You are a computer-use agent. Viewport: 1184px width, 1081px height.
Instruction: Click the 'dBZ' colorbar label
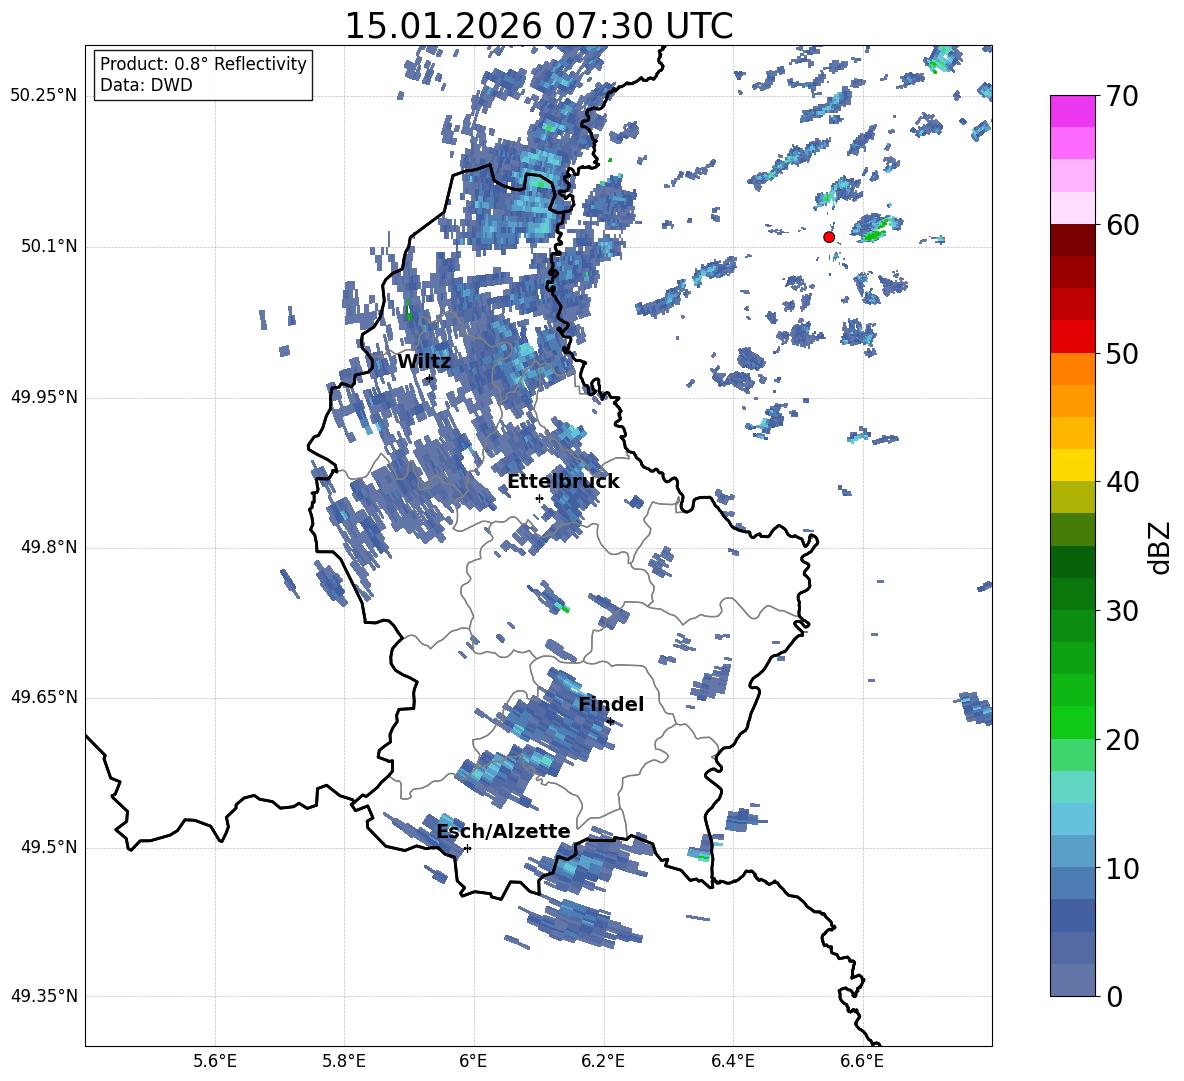1159,547
